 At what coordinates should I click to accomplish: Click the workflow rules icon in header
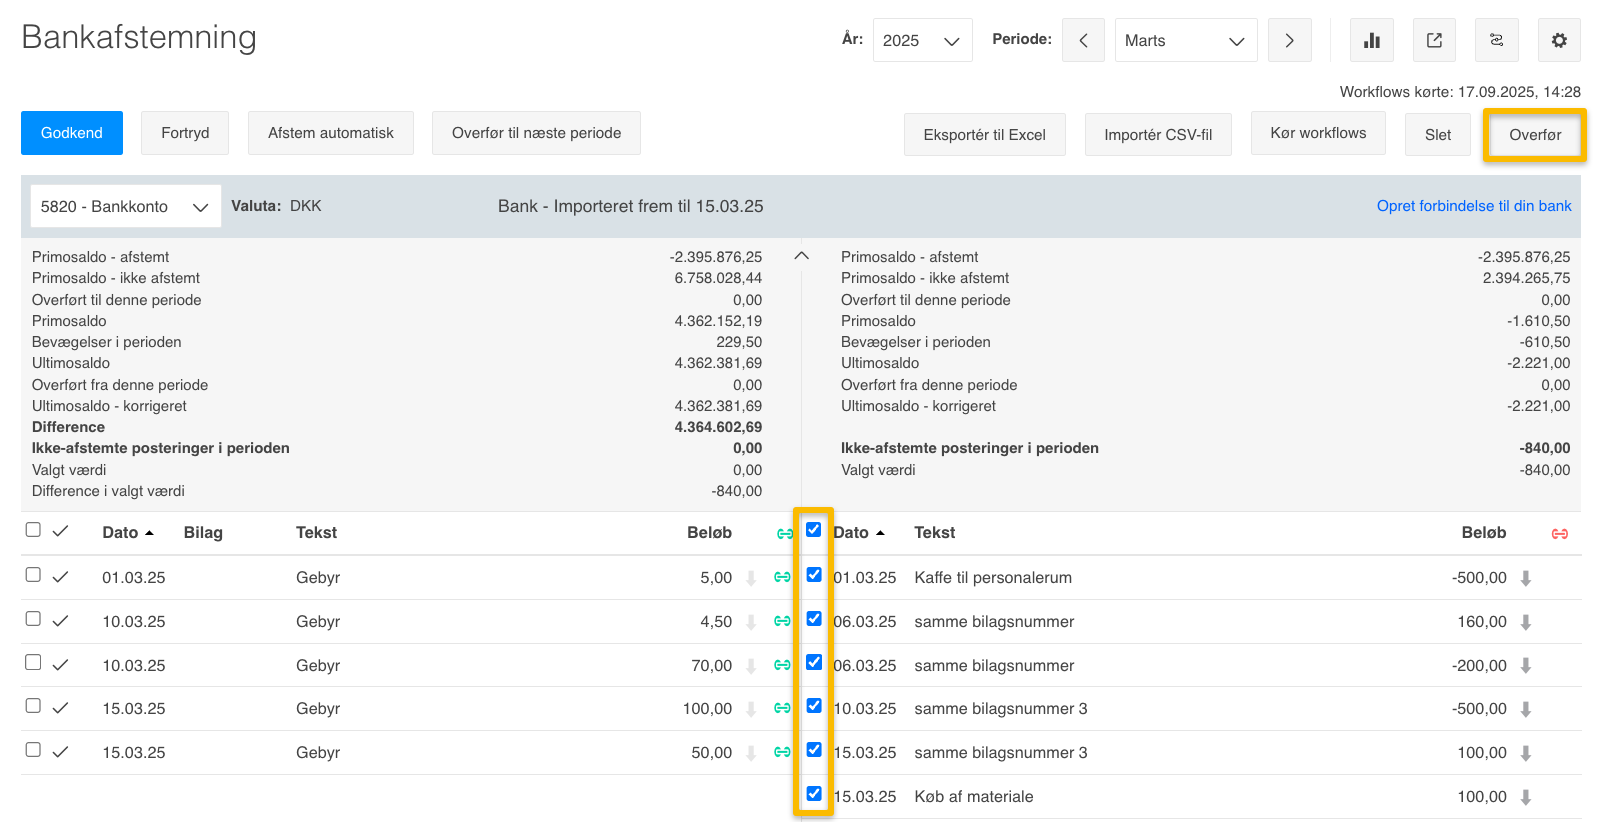1496,40
